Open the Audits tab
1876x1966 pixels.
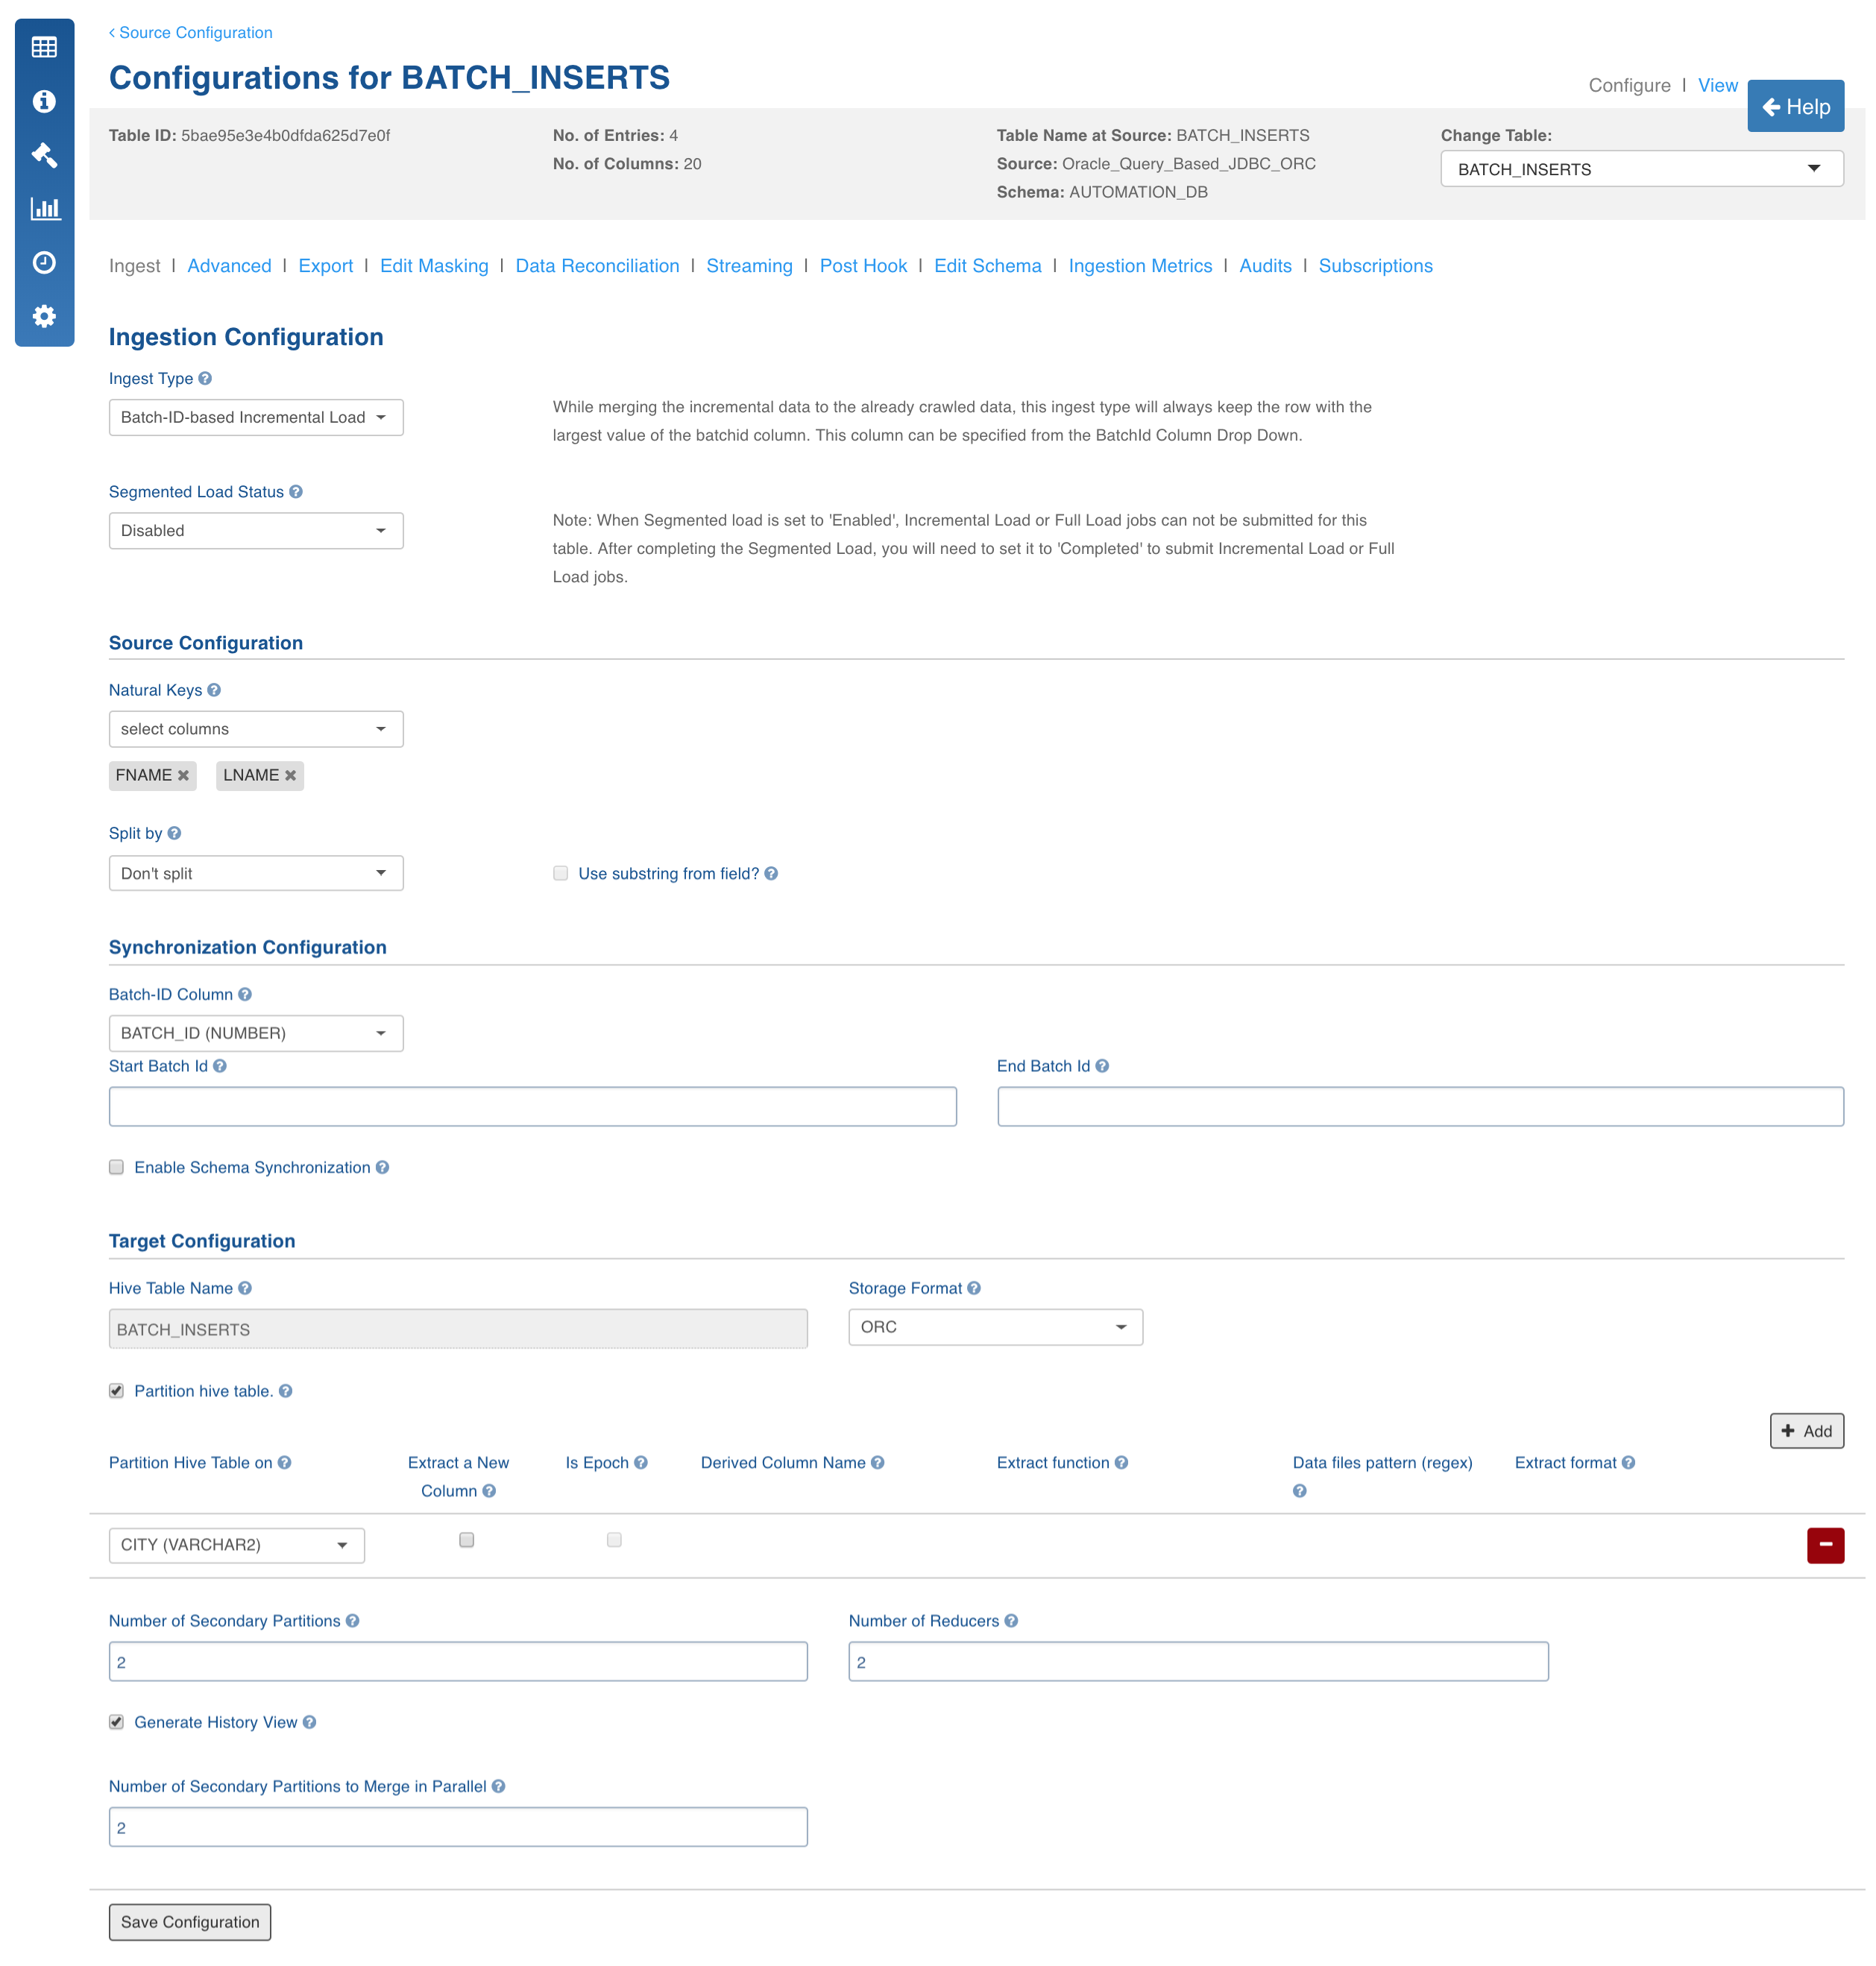point(1265,265)
